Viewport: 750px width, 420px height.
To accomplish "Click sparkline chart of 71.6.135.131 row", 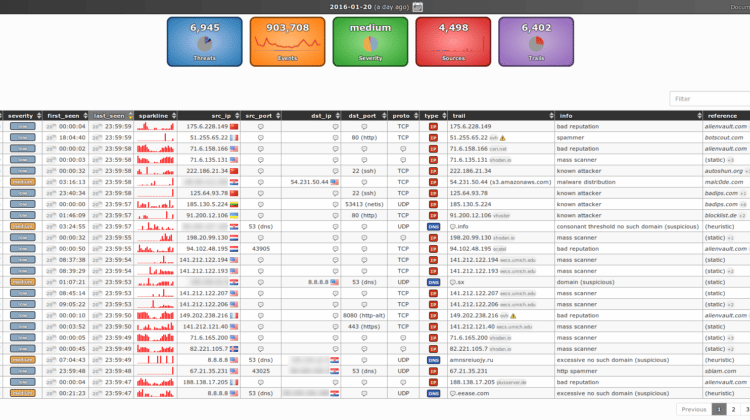I will coord(155,160).
